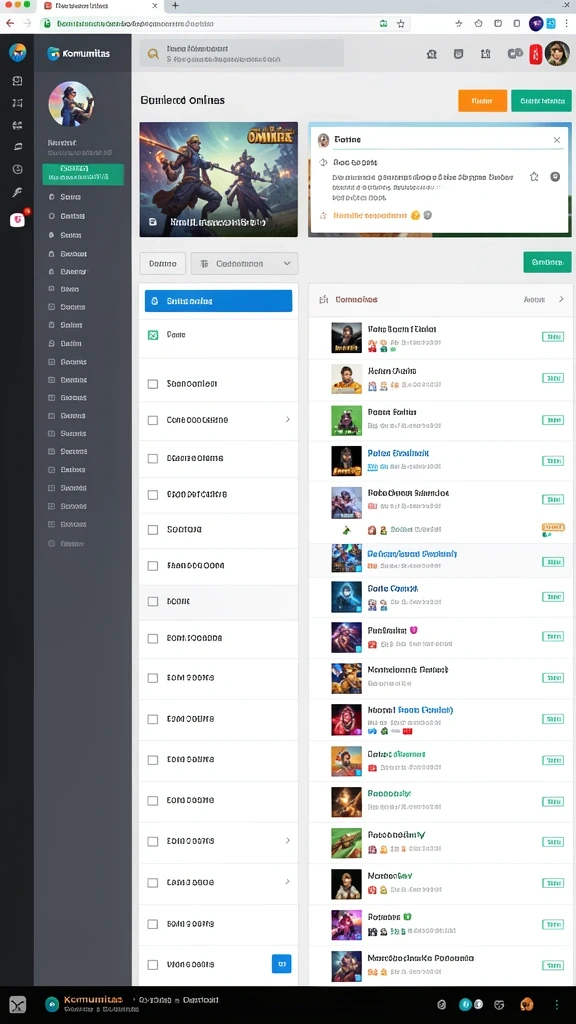The height and width of the screenshot is (1024, 576).
Task: Open the profile photo in the top-right header
Action: [556, 54]
